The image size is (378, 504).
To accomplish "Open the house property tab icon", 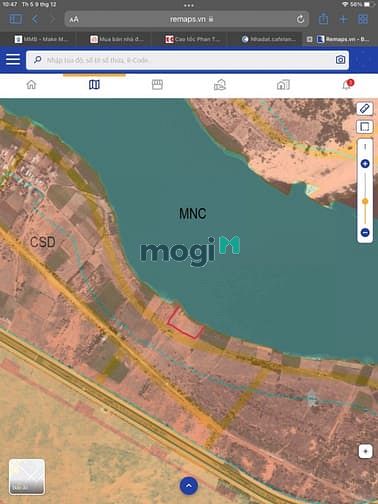I will [220, 85].
